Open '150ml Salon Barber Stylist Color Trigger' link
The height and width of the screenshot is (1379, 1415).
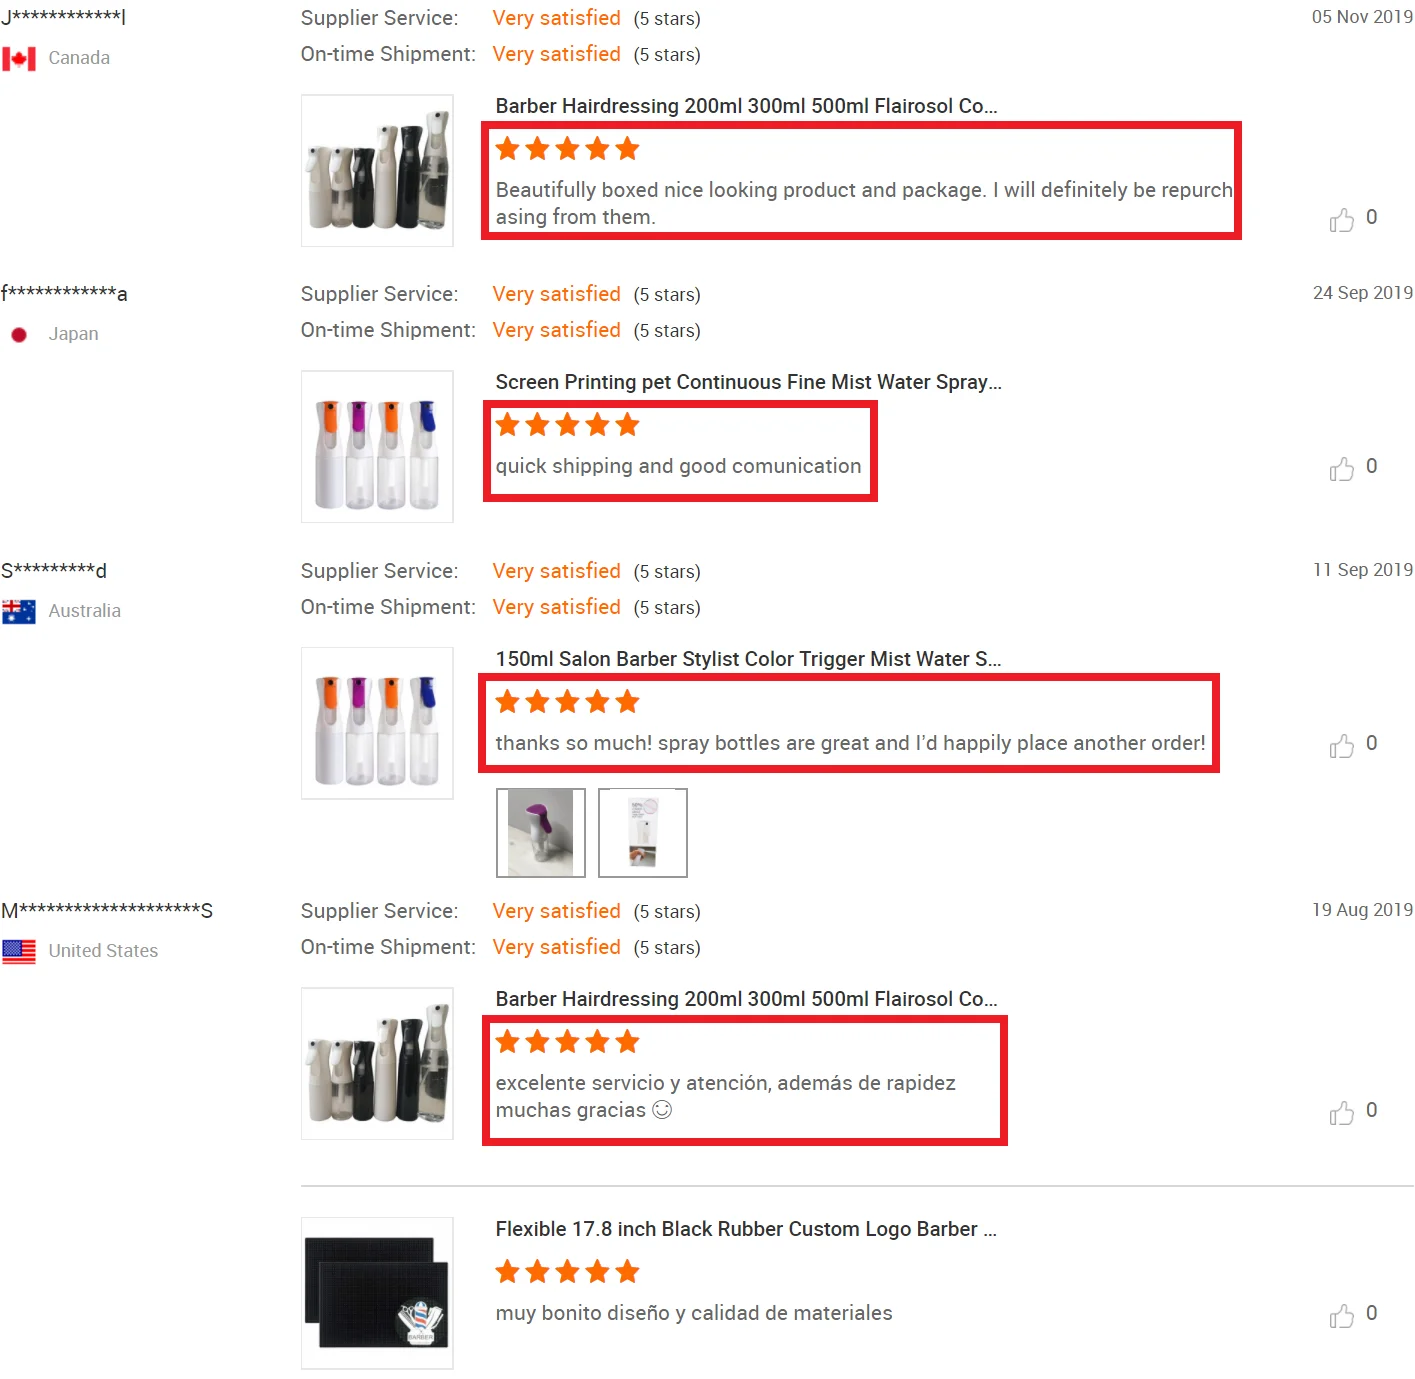tap(748, 659)
